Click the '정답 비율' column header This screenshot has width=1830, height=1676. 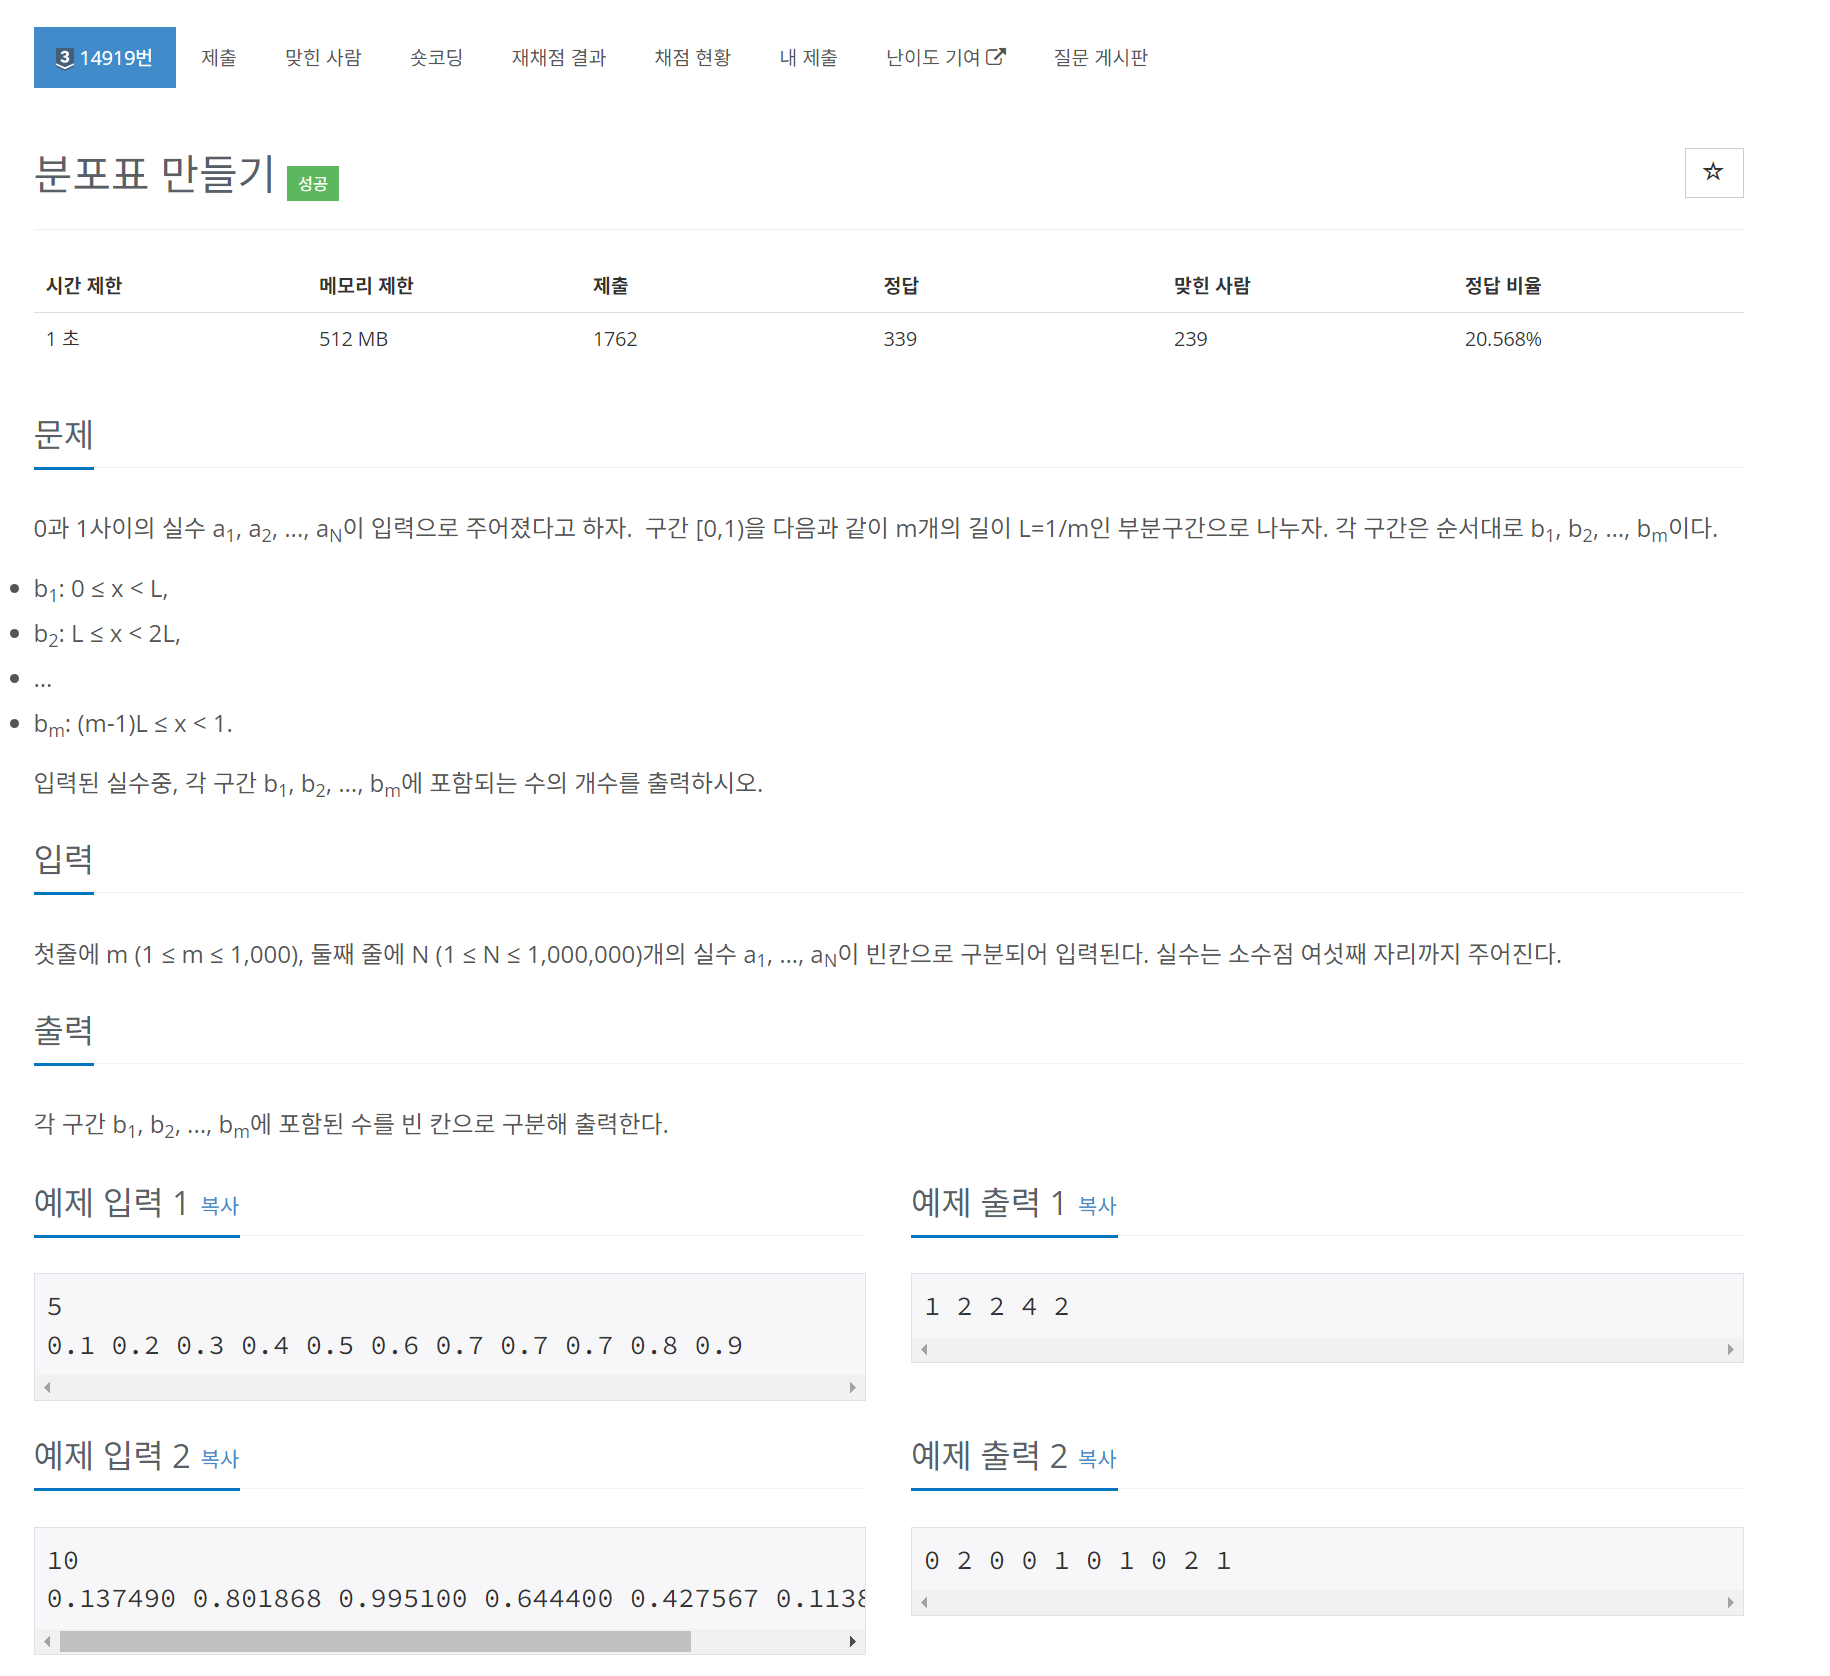1503,286
